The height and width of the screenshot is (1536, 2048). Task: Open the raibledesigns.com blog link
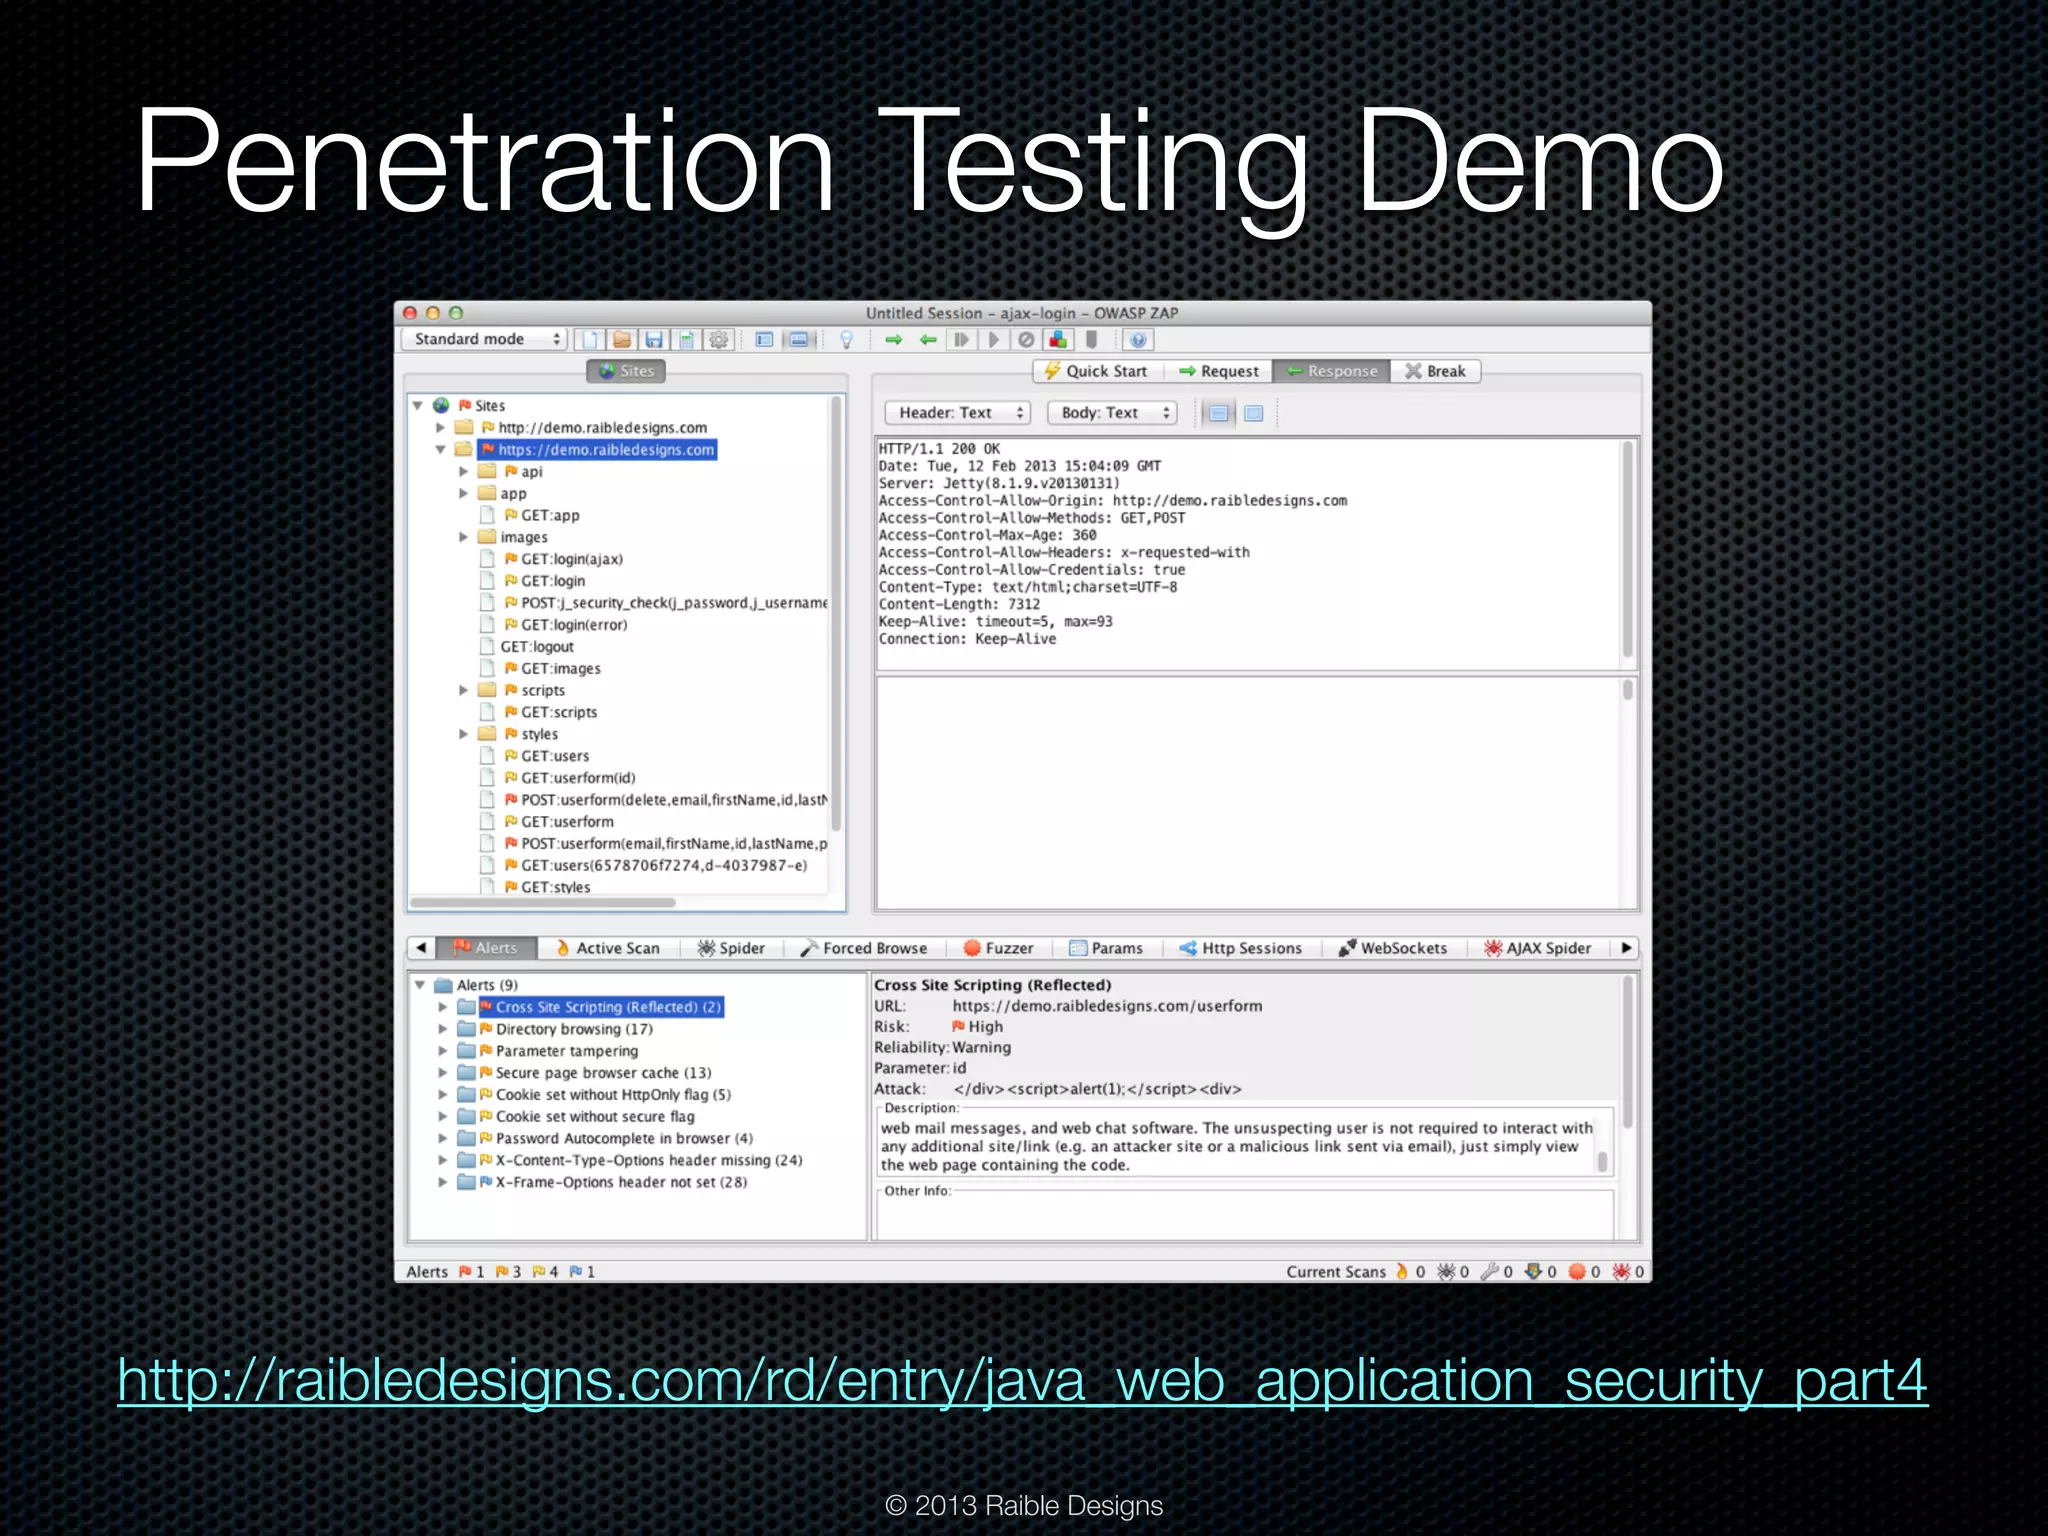pyautogui.click(x=1022, y=1382)
